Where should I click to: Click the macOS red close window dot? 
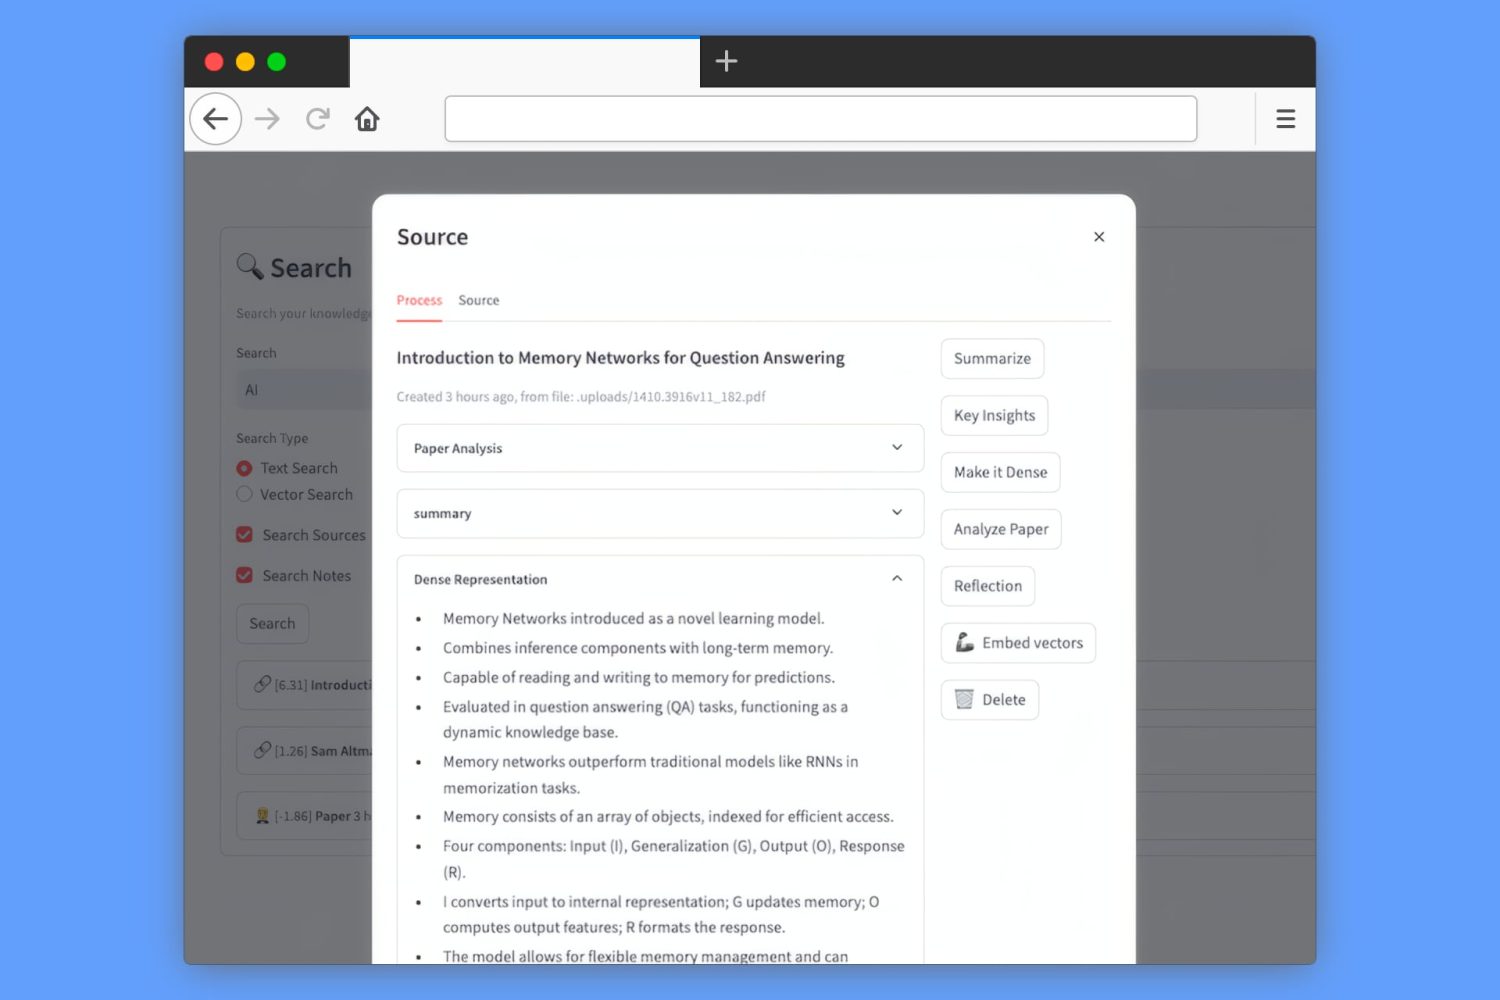tap(214, 62)
